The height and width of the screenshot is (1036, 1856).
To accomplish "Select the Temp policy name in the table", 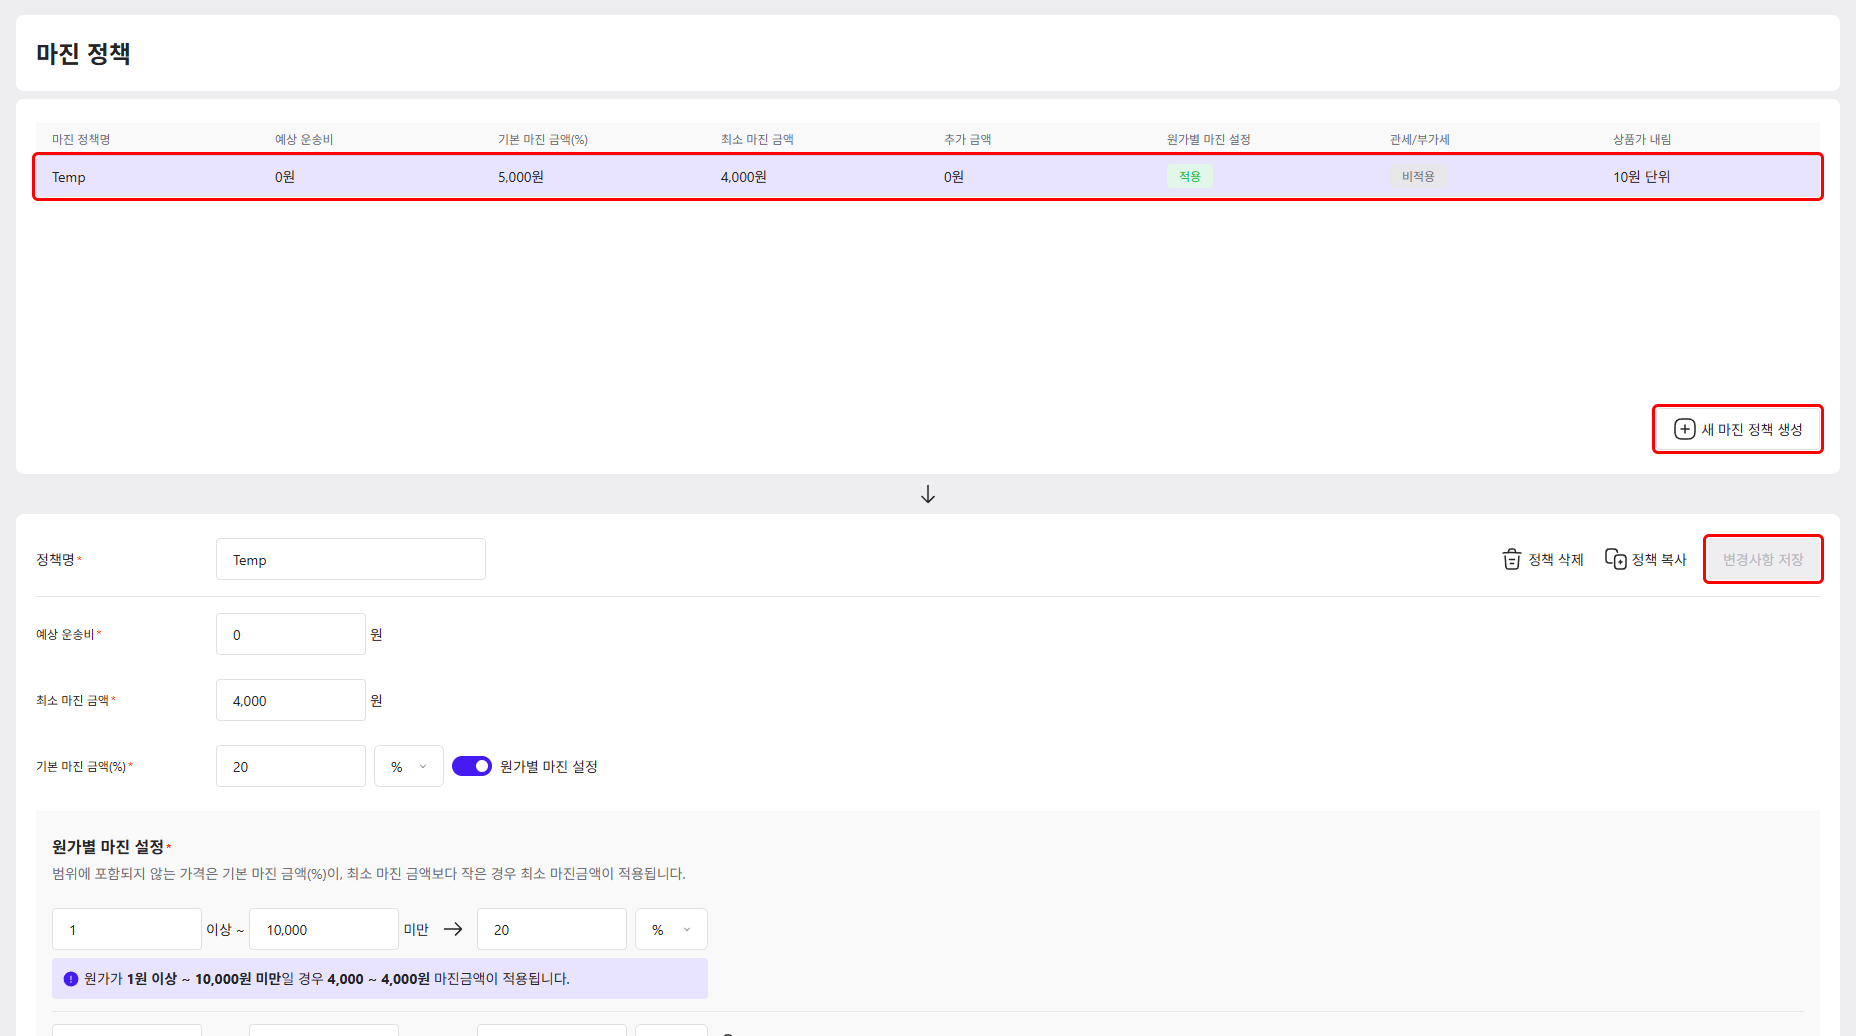I will click(69, 177).
